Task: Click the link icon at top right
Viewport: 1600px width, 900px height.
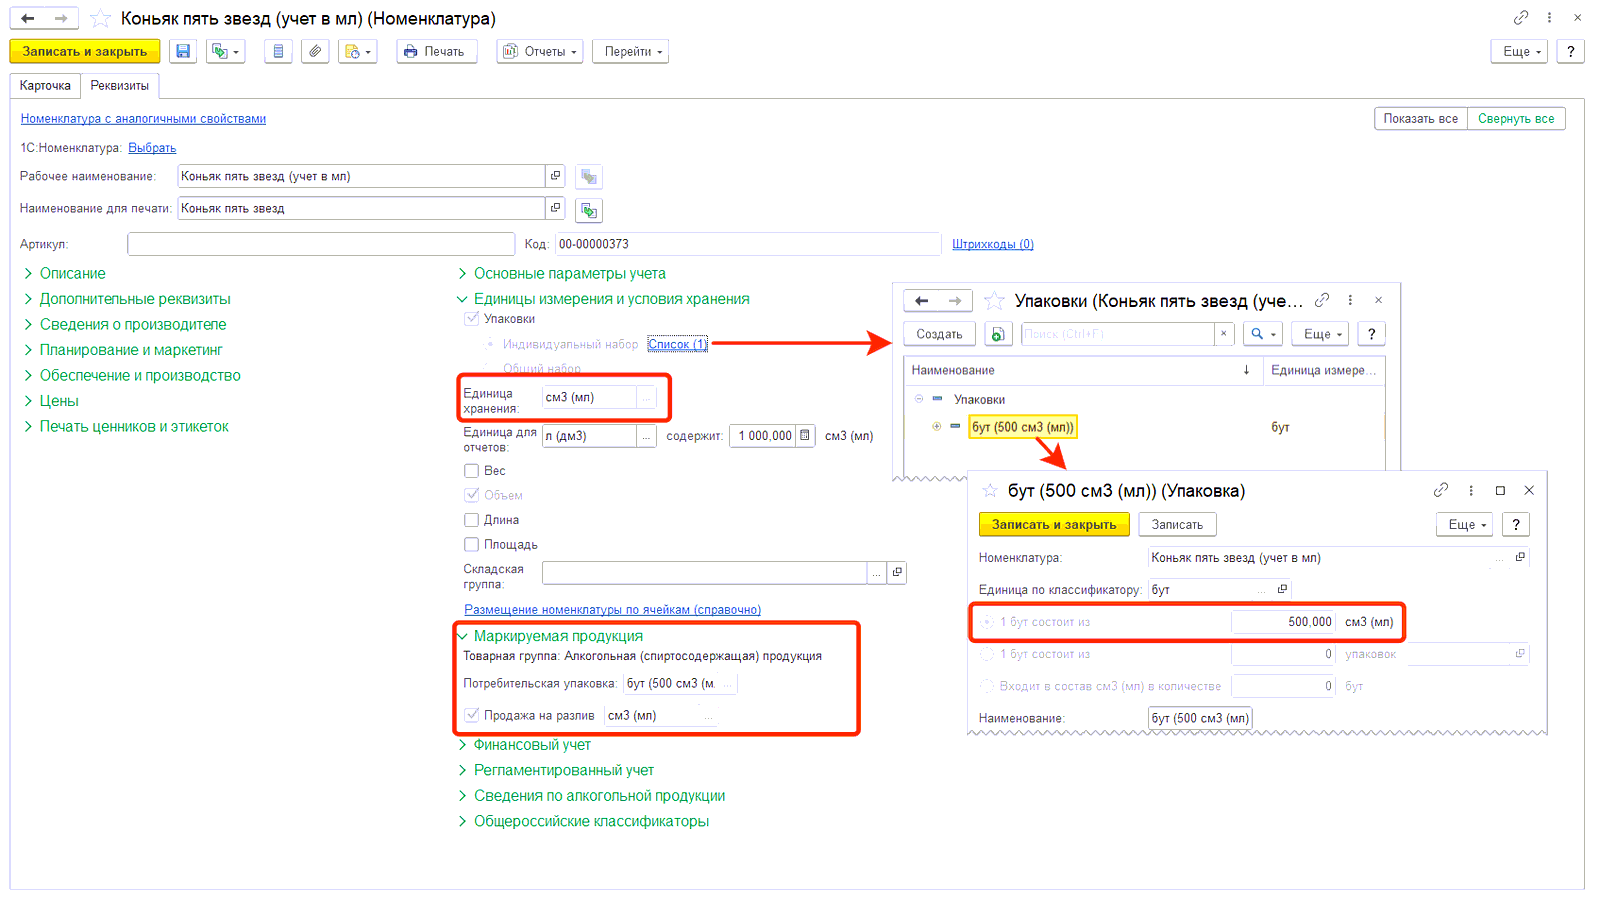Action: pyautogui.click(x=1520, y=18)
